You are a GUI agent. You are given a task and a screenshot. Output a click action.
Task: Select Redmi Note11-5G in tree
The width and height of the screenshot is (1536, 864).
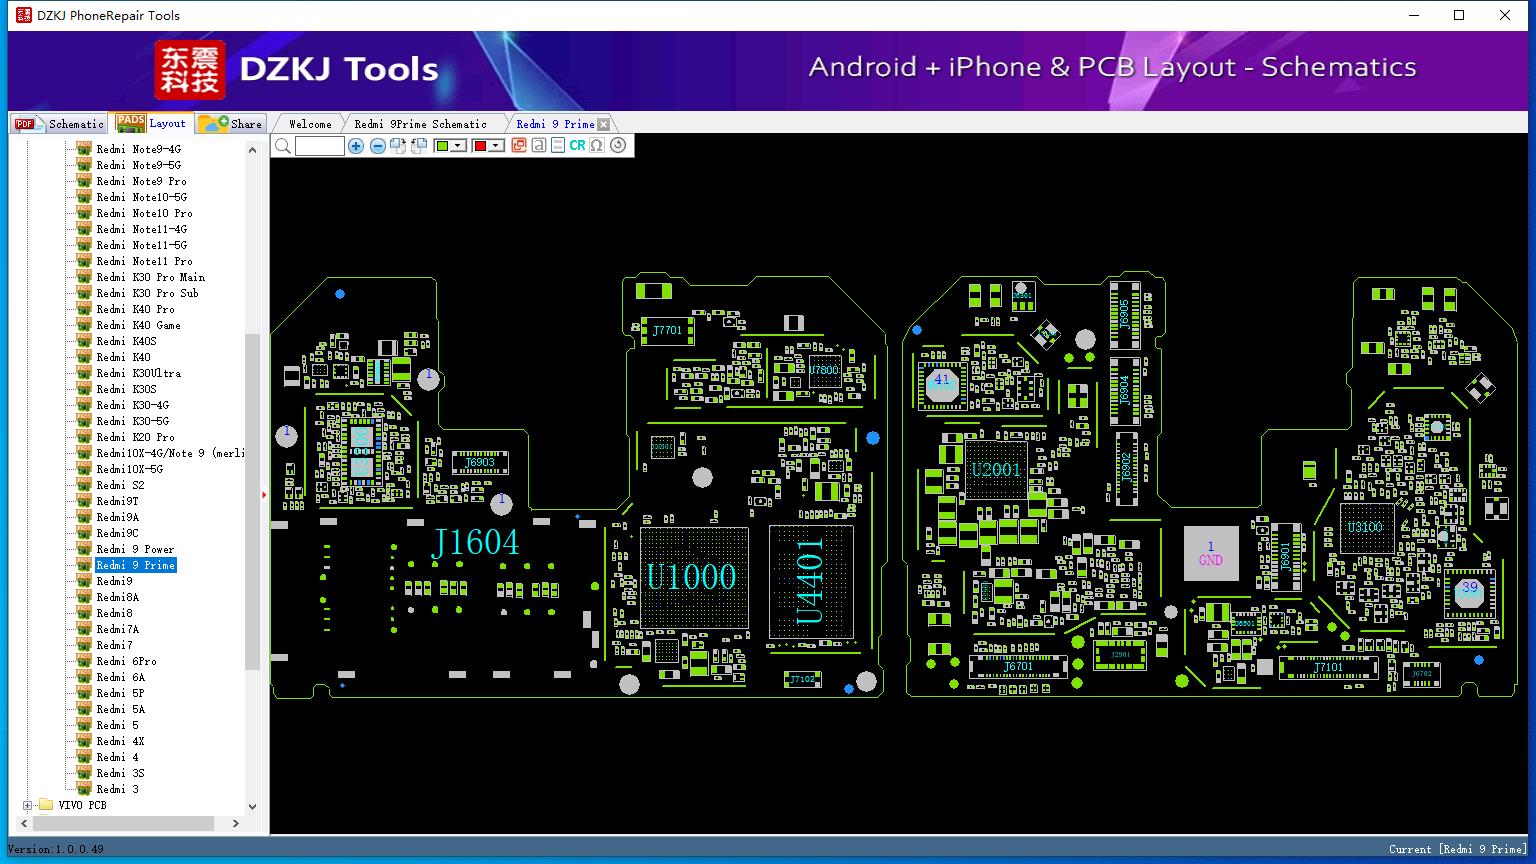click(141, 245)
